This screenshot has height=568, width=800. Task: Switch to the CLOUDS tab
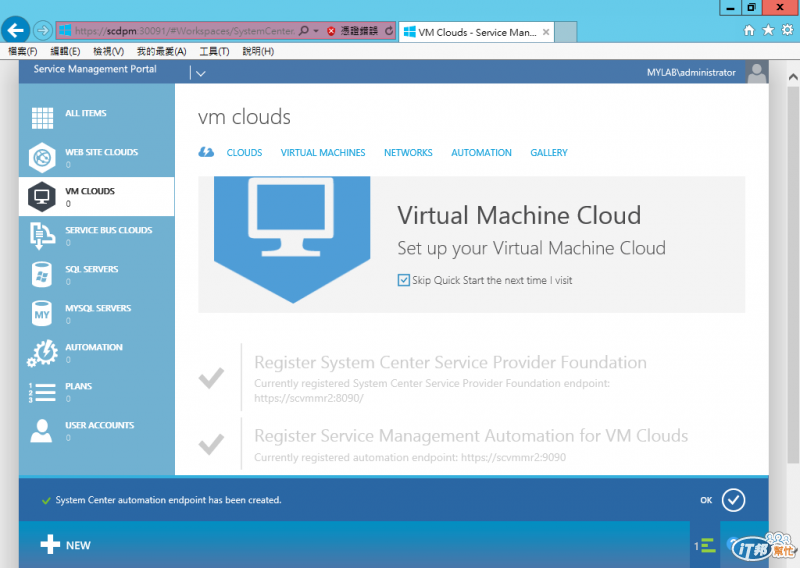pos(244,153)
